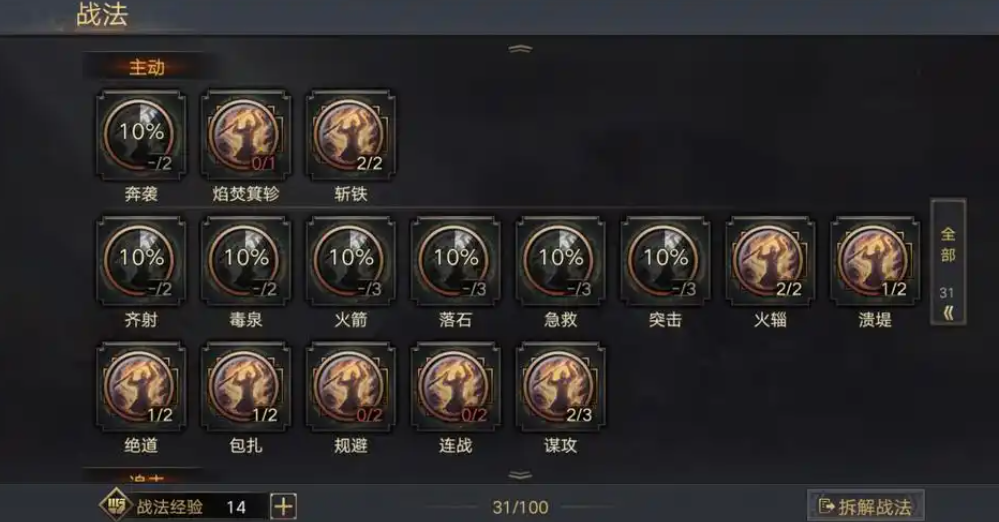Expand the list with bottom chevron
Screen dimensions: 999x522
(x=520, y=474)
